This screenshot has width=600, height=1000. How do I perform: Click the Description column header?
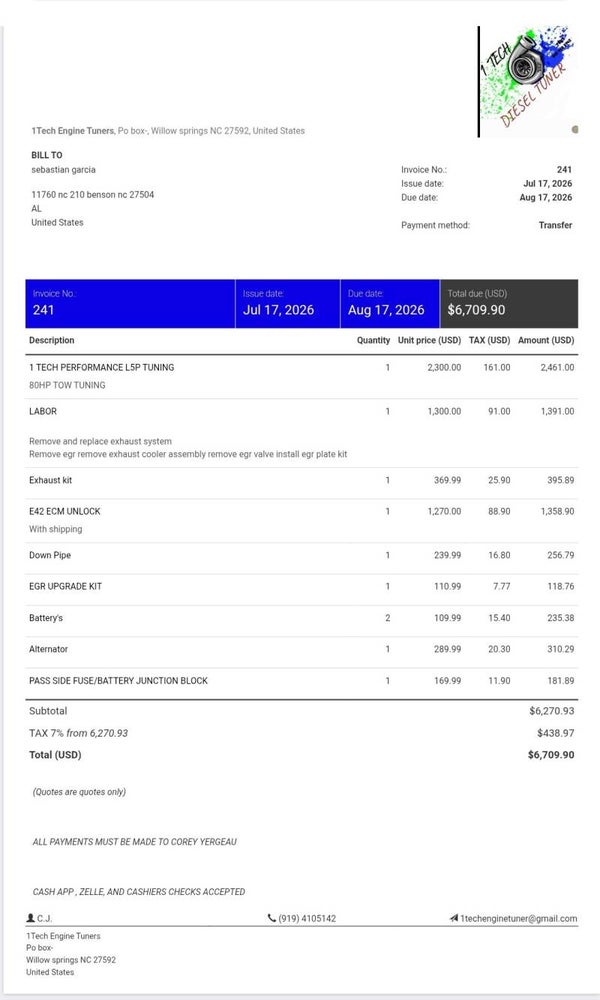[x=52, y=340]
